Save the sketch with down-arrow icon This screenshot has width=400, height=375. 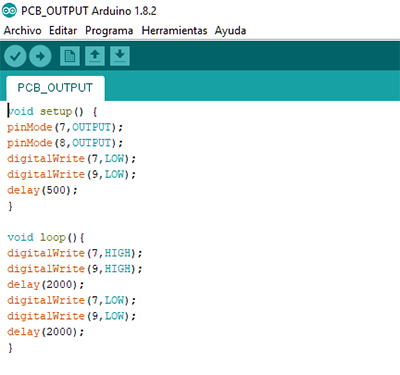pyautogui.click(x=120, y=56)
